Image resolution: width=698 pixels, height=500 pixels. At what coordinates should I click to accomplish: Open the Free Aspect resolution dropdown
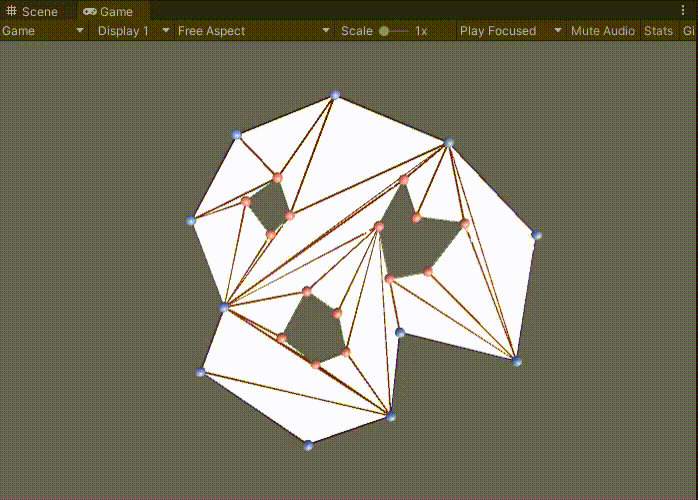(x=254, y=31)
